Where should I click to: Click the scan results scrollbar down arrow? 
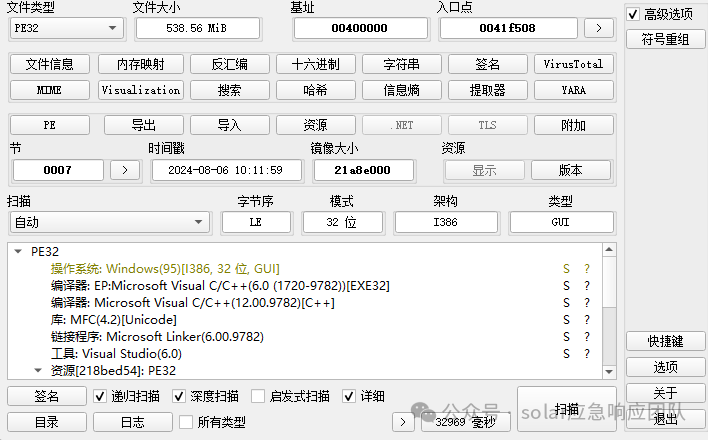point(609,372)
